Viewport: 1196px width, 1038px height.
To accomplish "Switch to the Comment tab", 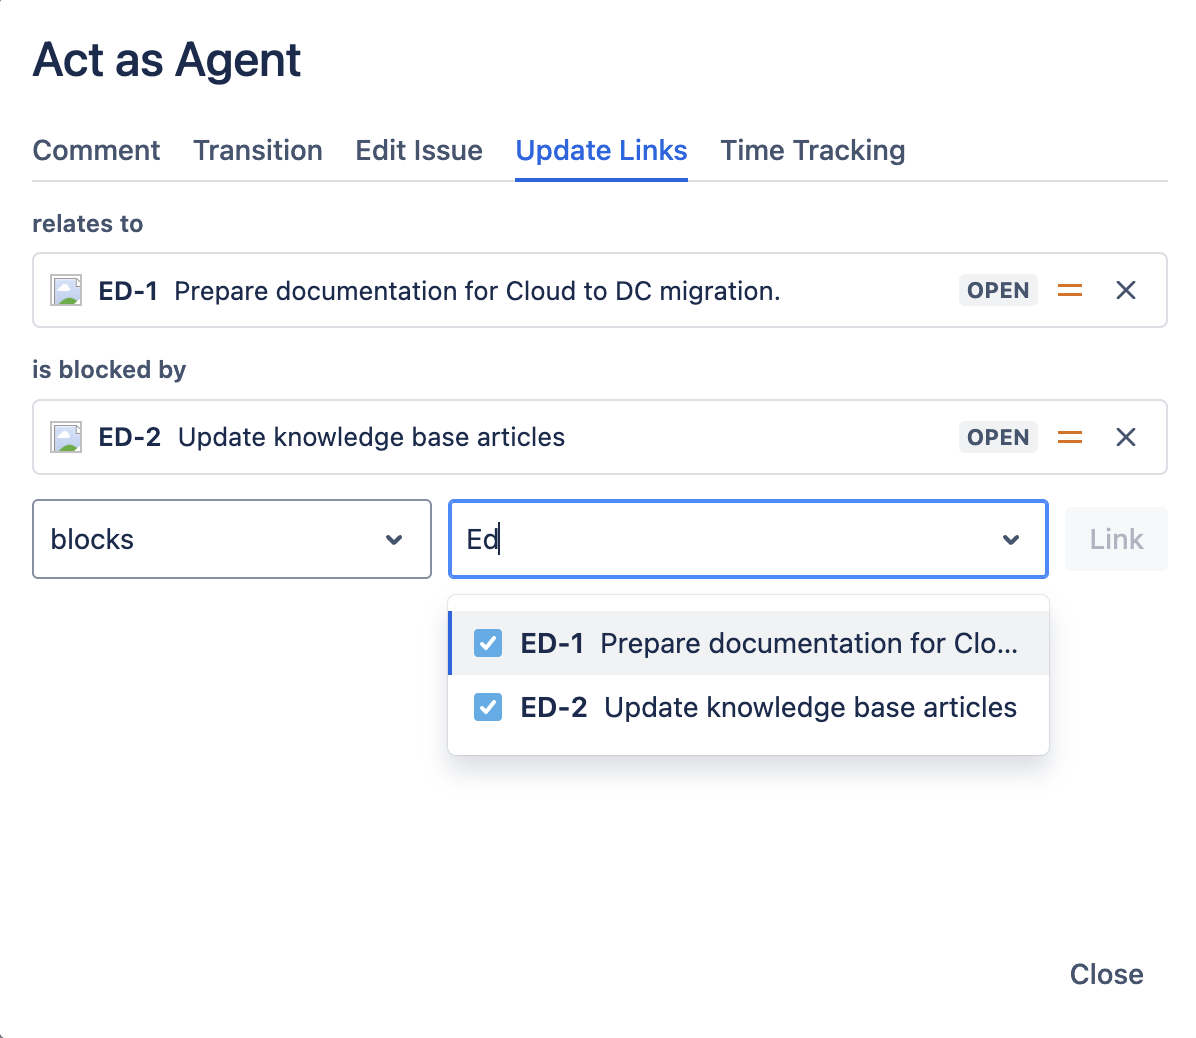I will [x=96, y=150].
